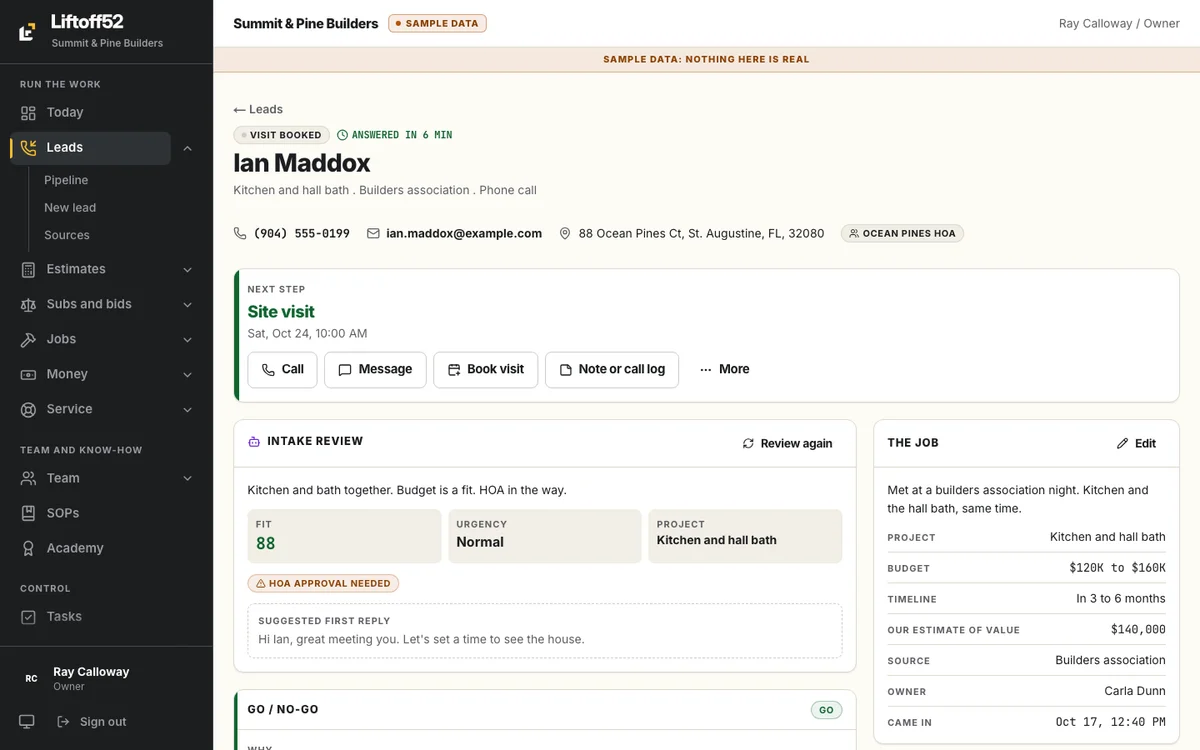Click the suggested first reply text box
The height and width of the screenshot is (750, 1200).
click(x=545, y=630)
